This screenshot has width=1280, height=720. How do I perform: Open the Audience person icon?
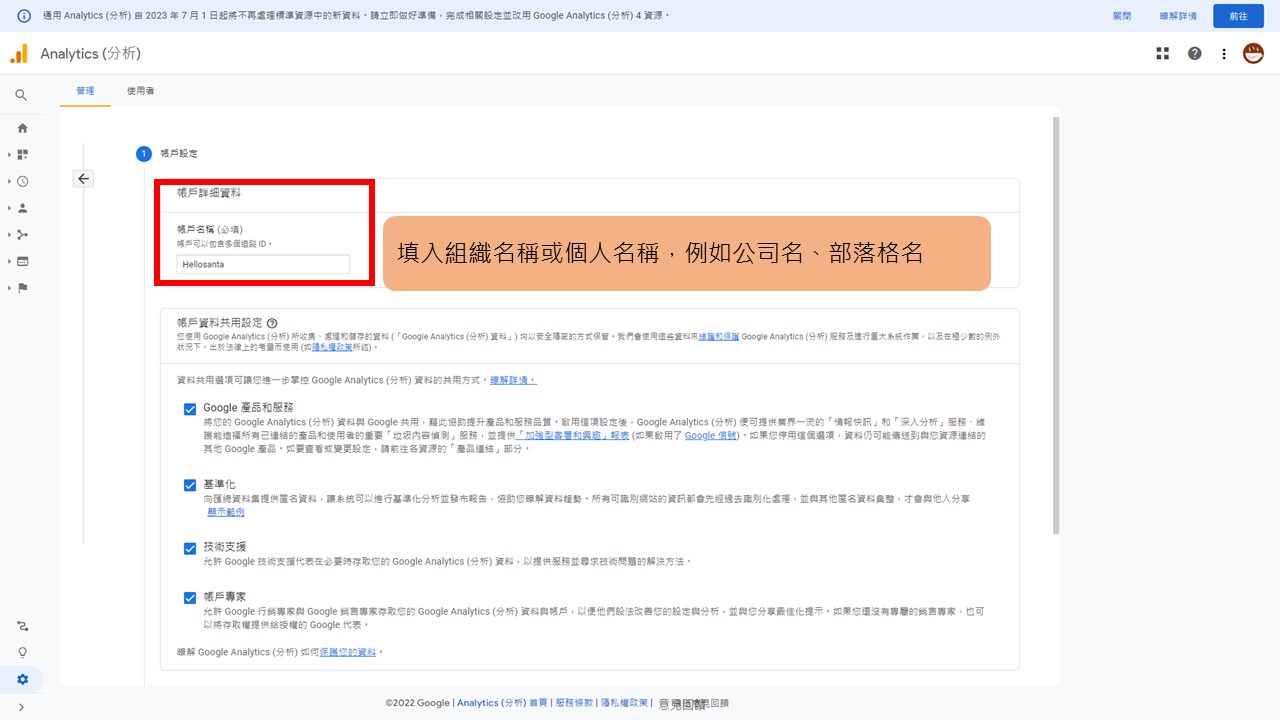tap(22, 208)
